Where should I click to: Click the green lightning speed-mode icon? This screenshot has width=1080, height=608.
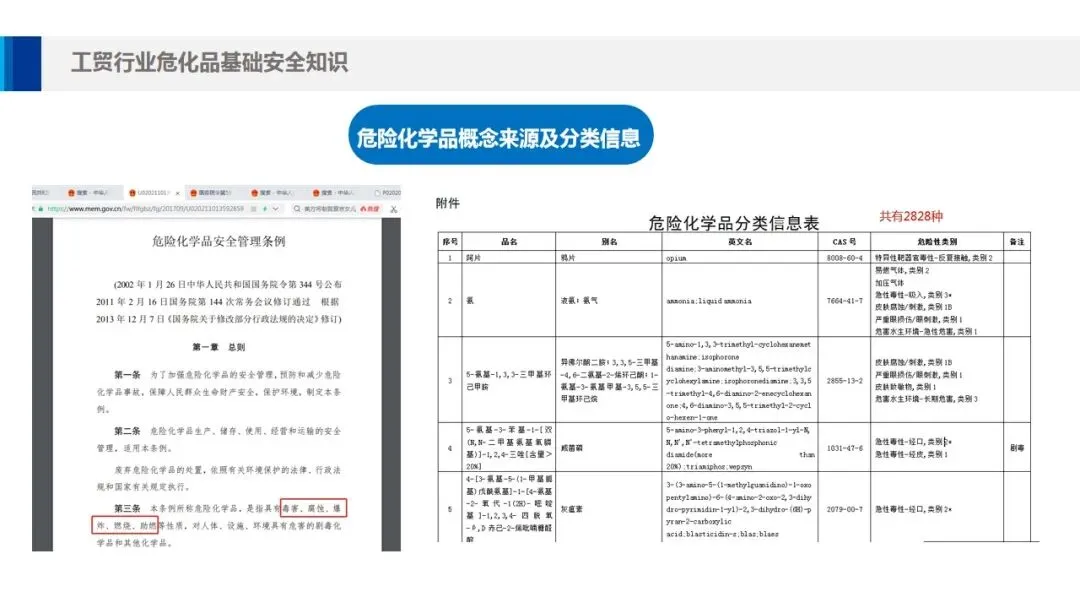click(x=266, y=209)
